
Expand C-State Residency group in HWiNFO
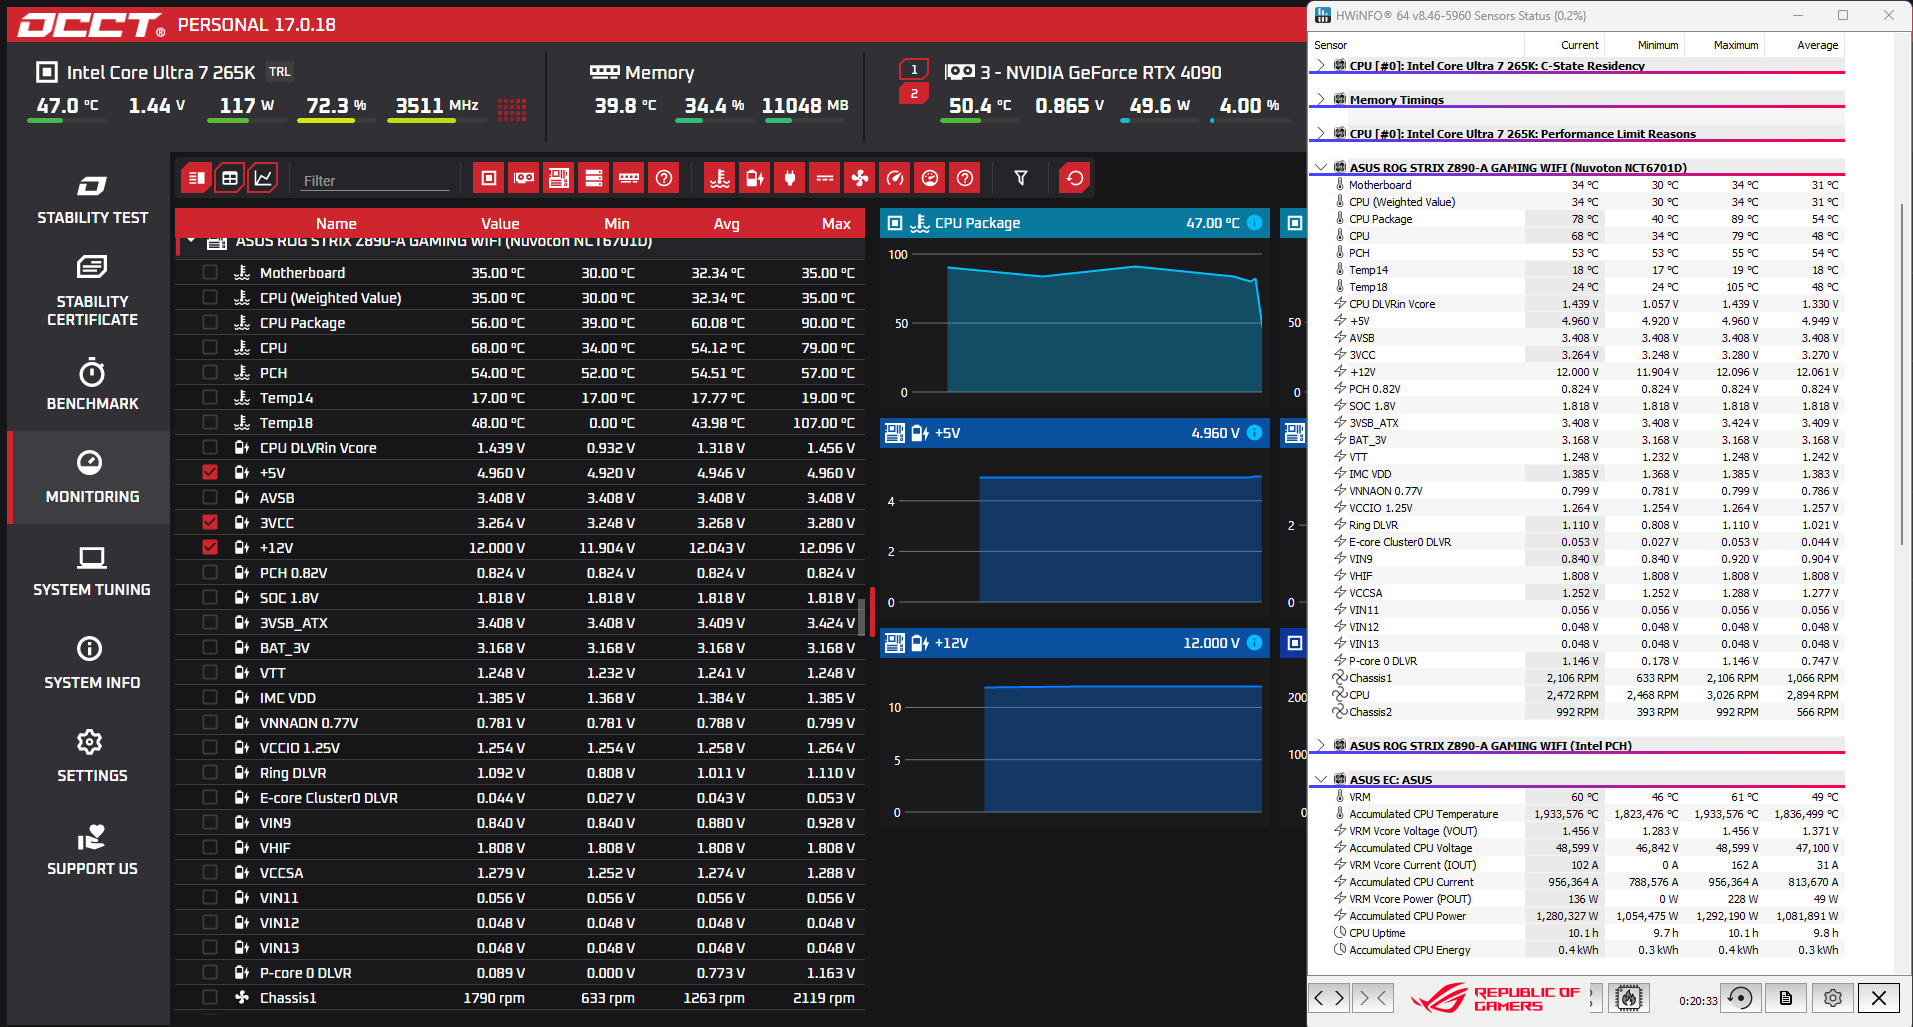click(1321, 65)
